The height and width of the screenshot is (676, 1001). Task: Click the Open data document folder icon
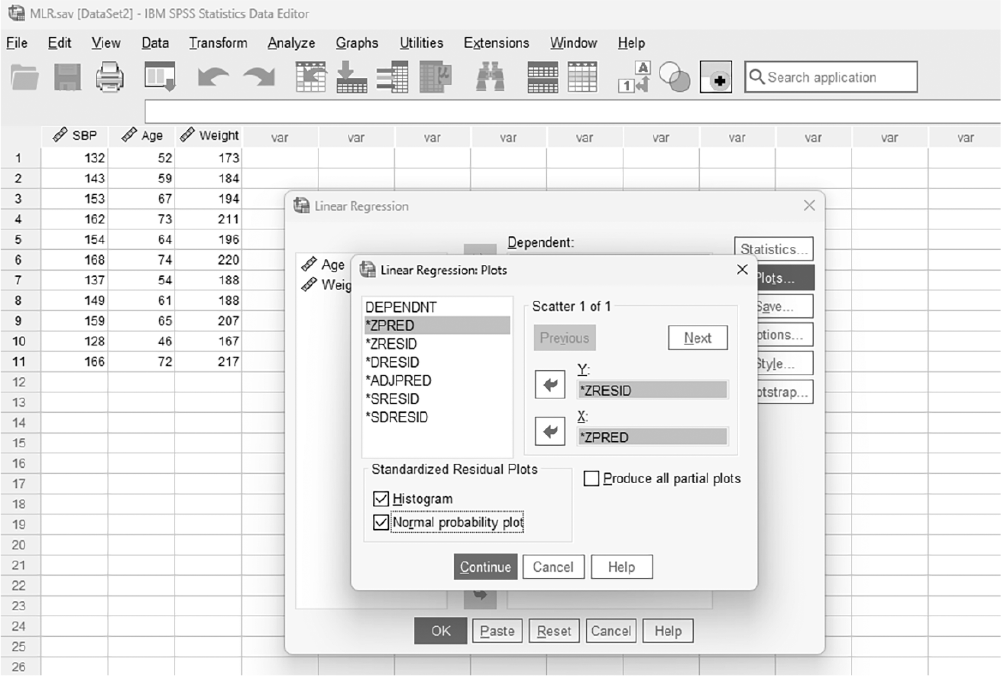[25, 77]
